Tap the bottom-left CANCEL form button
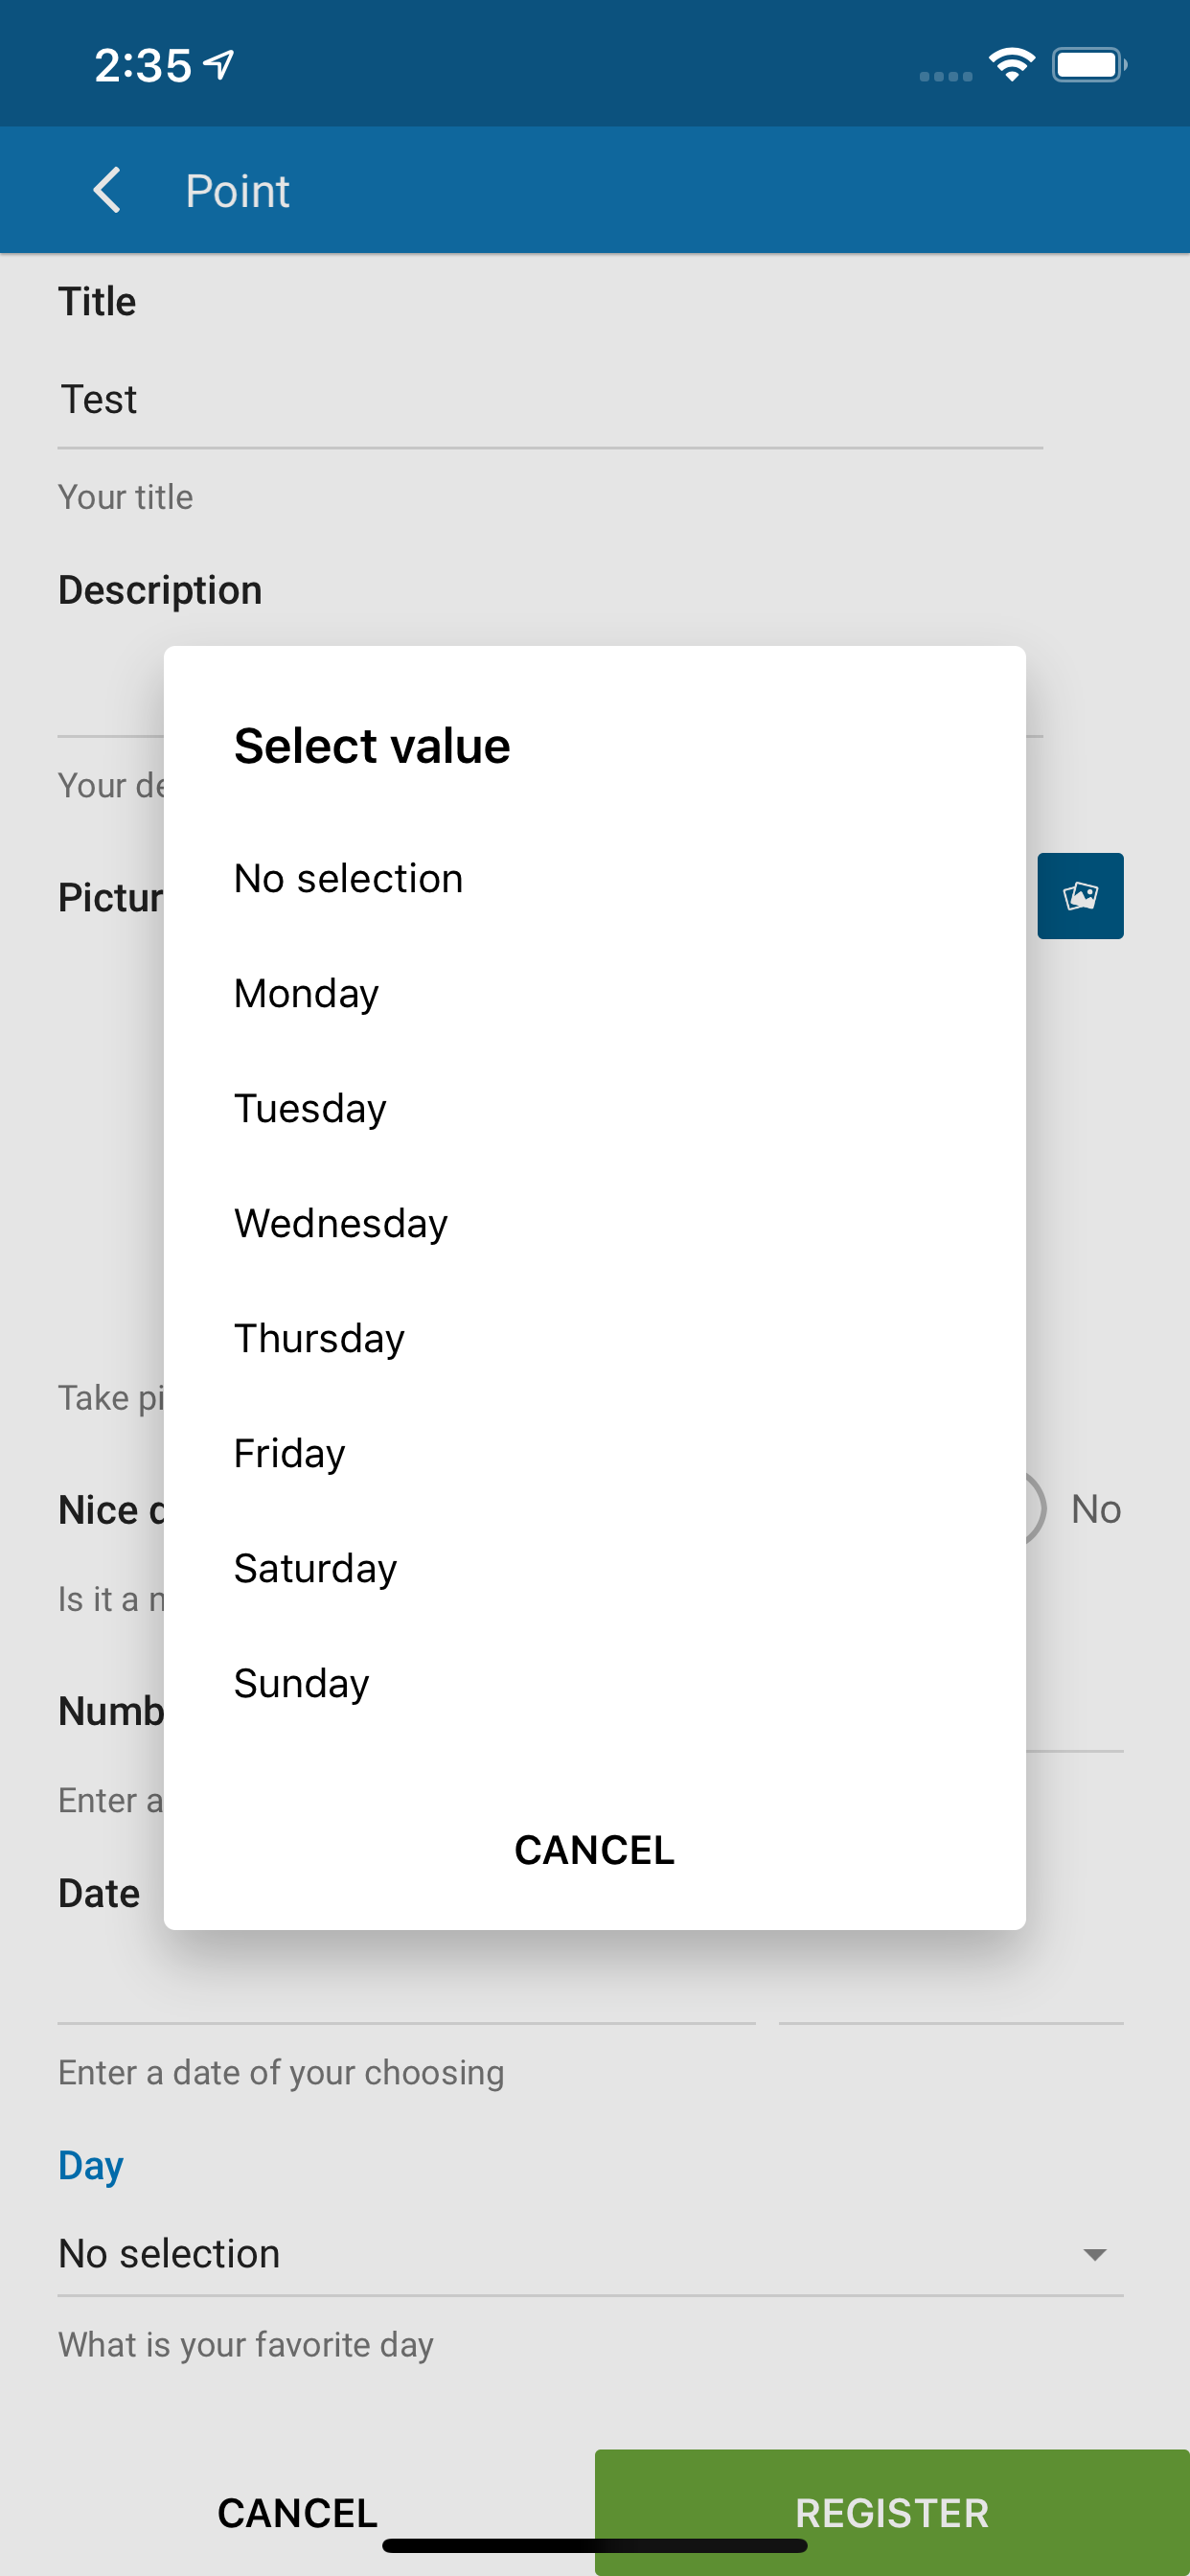Viewport: 1190px width, 2576px height. point(297,2512)
